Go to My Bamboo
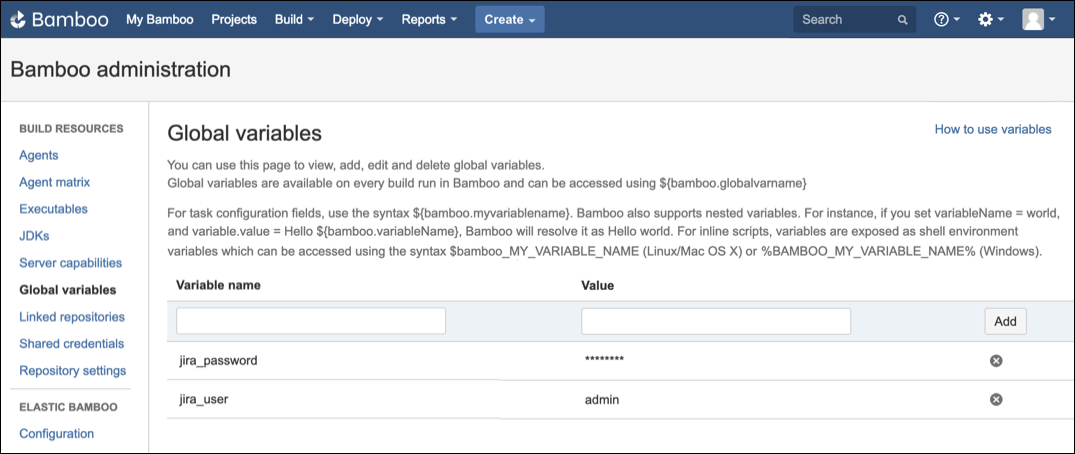Image resolution: width=1075 pixels, height=454 pixels. [159, 19]
